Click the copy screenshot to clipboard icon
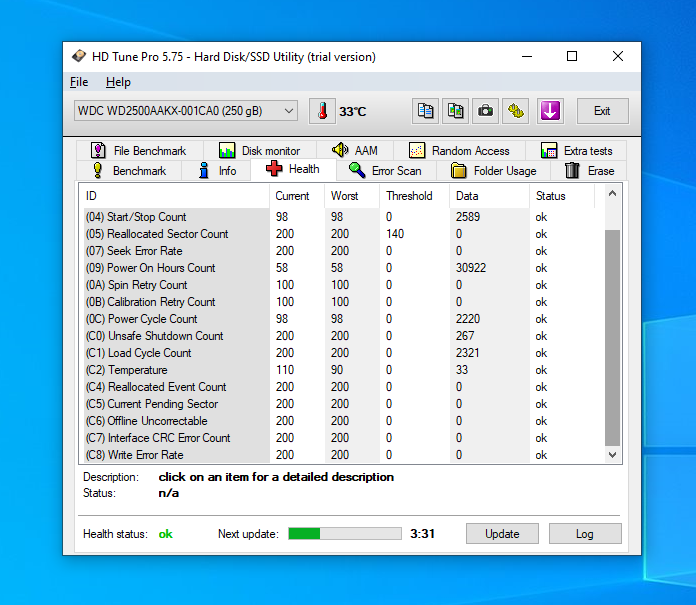The width and height of the screenshot is (696, 605). pos(455,111)
